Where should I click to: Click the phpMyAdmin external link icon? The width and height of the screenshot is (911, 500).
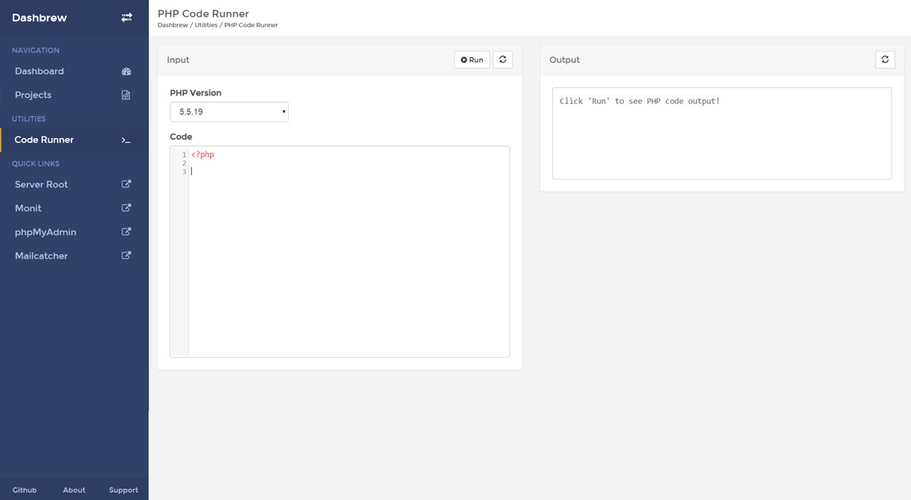126,232
